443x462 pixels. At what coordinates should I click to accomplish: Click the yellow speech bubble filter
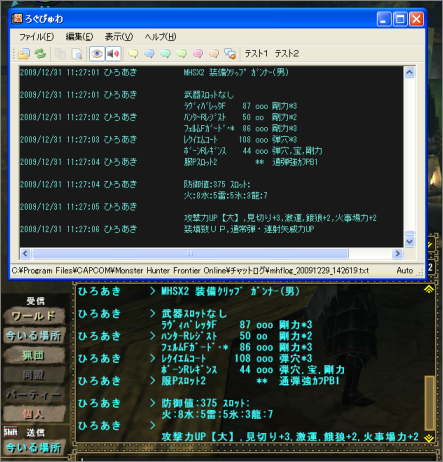click(x=133, y=54)
